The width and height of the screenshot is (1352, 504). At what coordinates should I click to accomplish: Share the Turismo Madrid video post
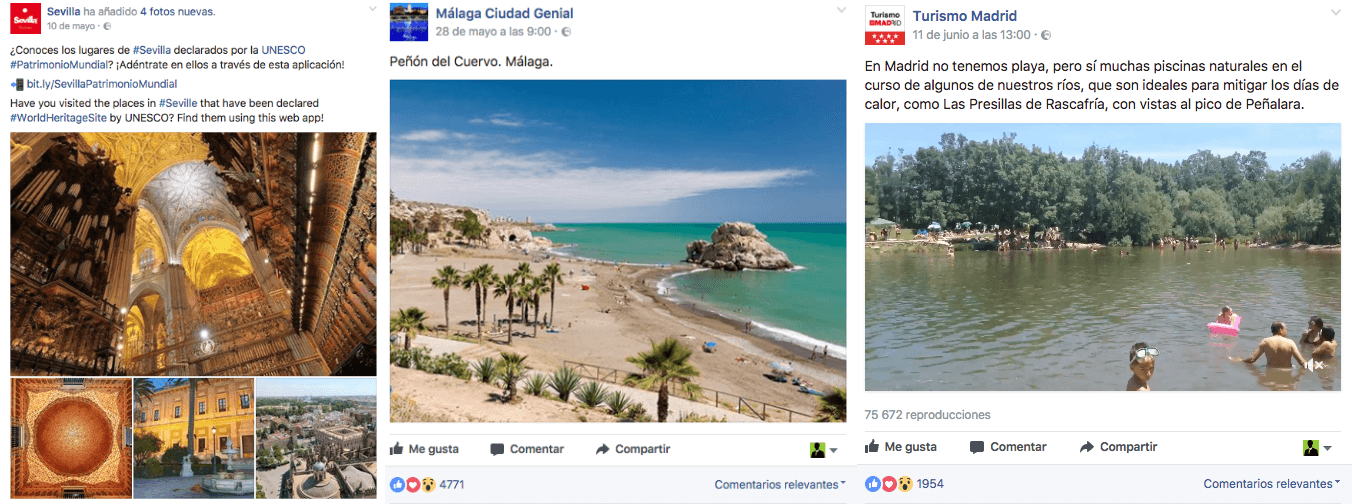click(1119, 447)
